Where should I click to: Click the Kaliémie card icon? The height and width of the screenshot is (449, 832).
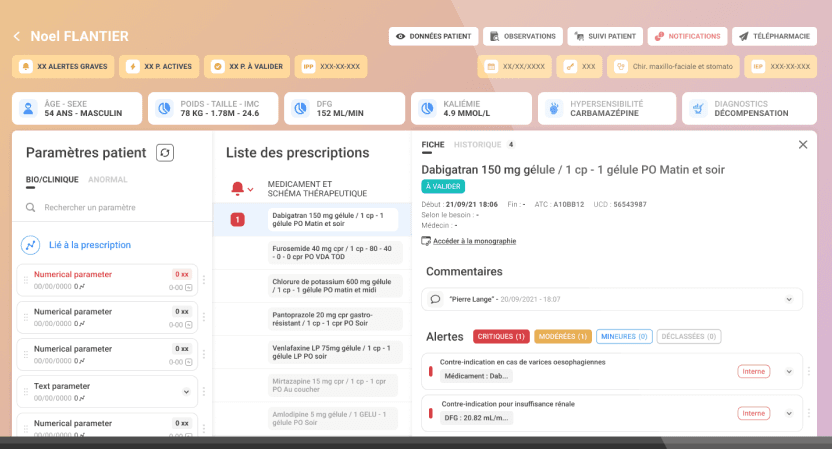pyautogui.click(x=427, y=108)
